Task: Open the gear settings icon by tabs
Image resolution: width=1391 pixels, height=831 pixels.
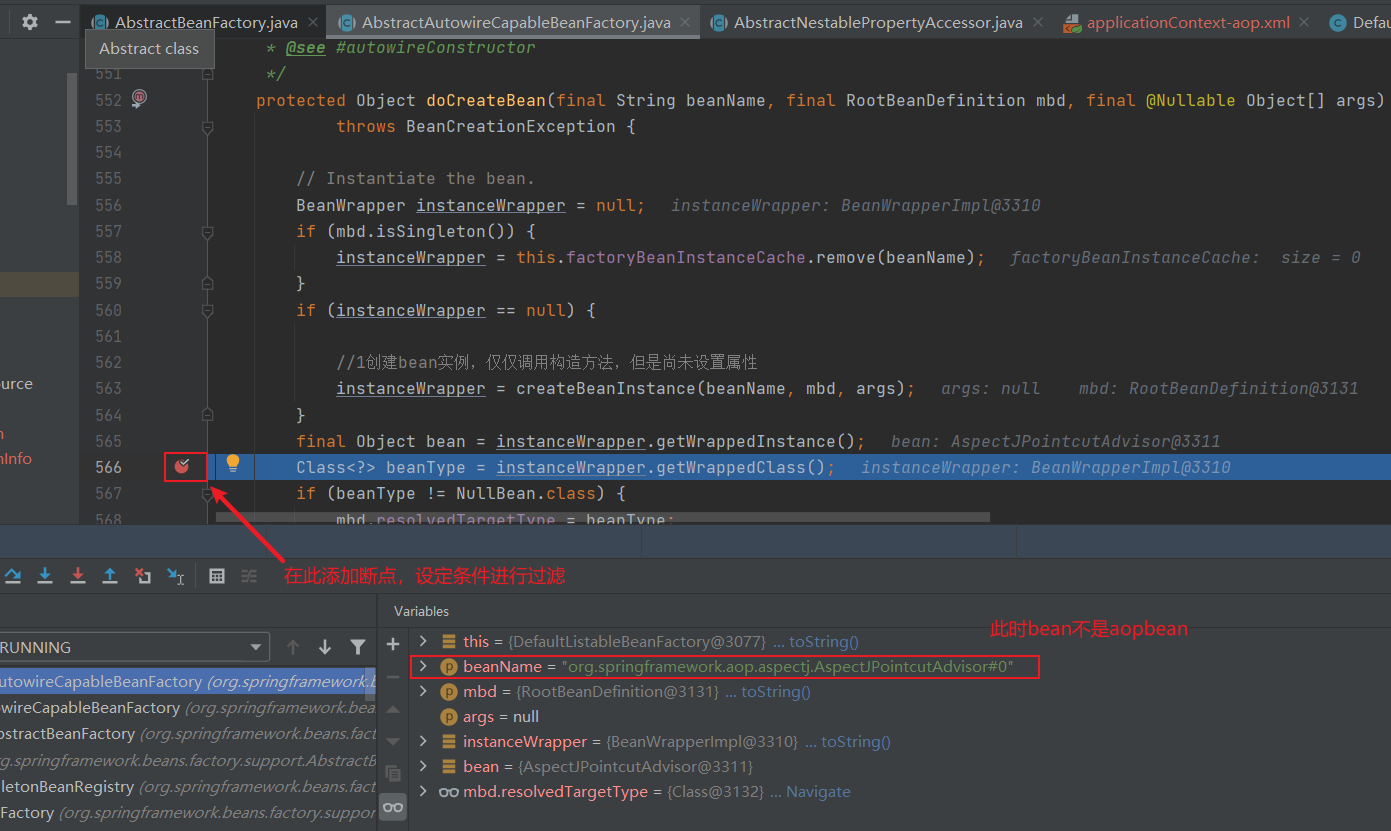Action: pos(30,21)
